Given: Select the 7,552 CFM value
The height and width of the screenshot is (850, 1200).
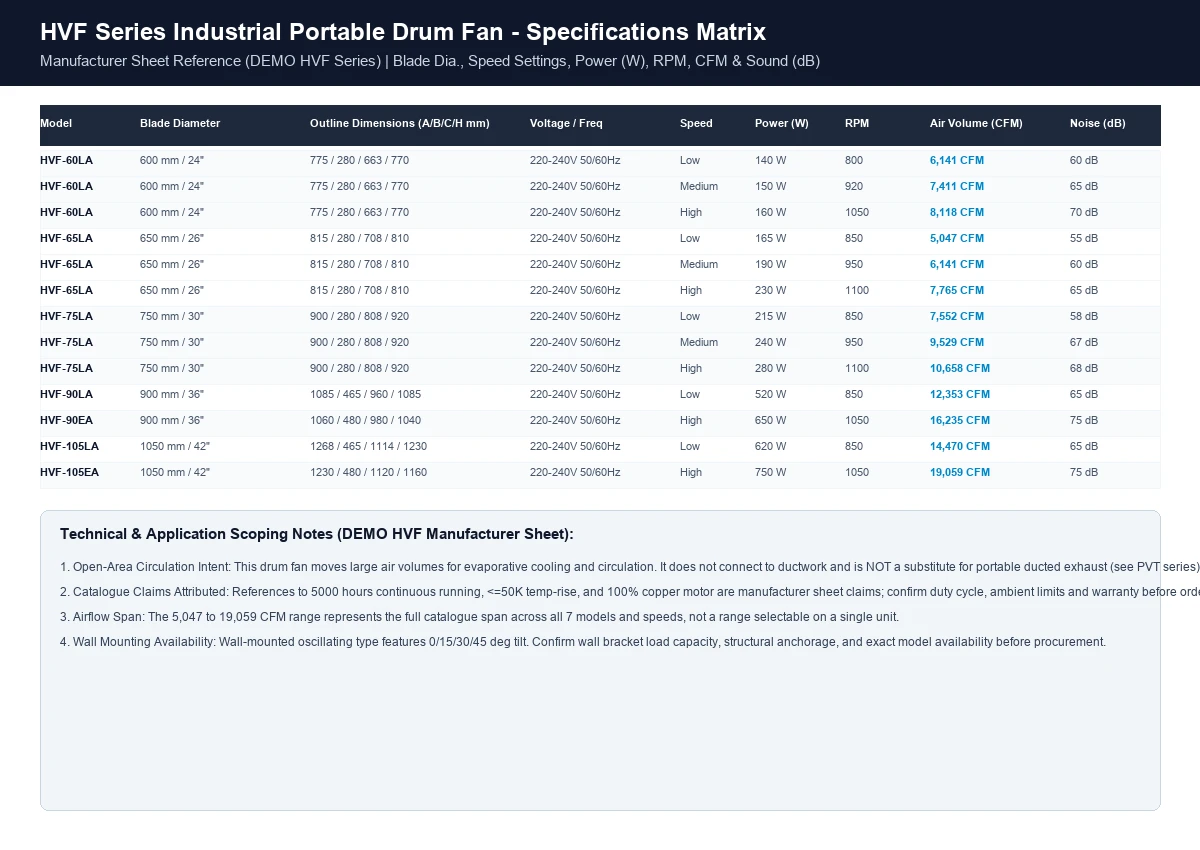Looking at the screenshot, I should coord(957,316).
